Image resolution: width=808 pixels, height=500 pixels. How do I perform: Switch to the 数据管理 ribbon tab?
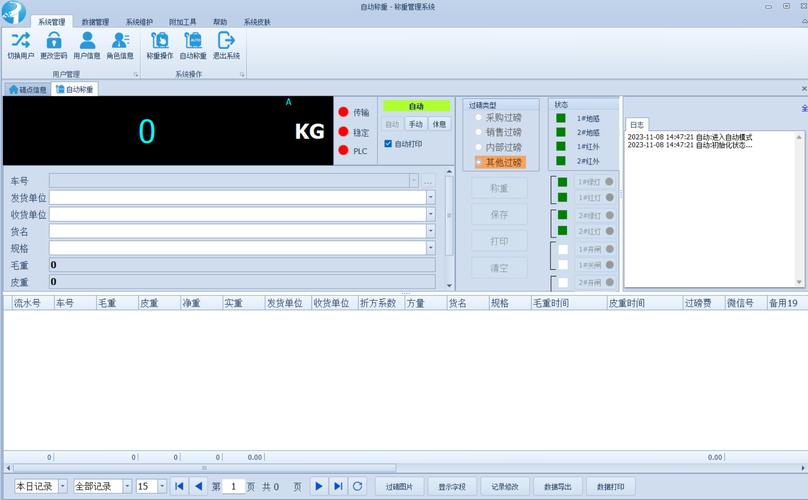click(x=95, y=21)
